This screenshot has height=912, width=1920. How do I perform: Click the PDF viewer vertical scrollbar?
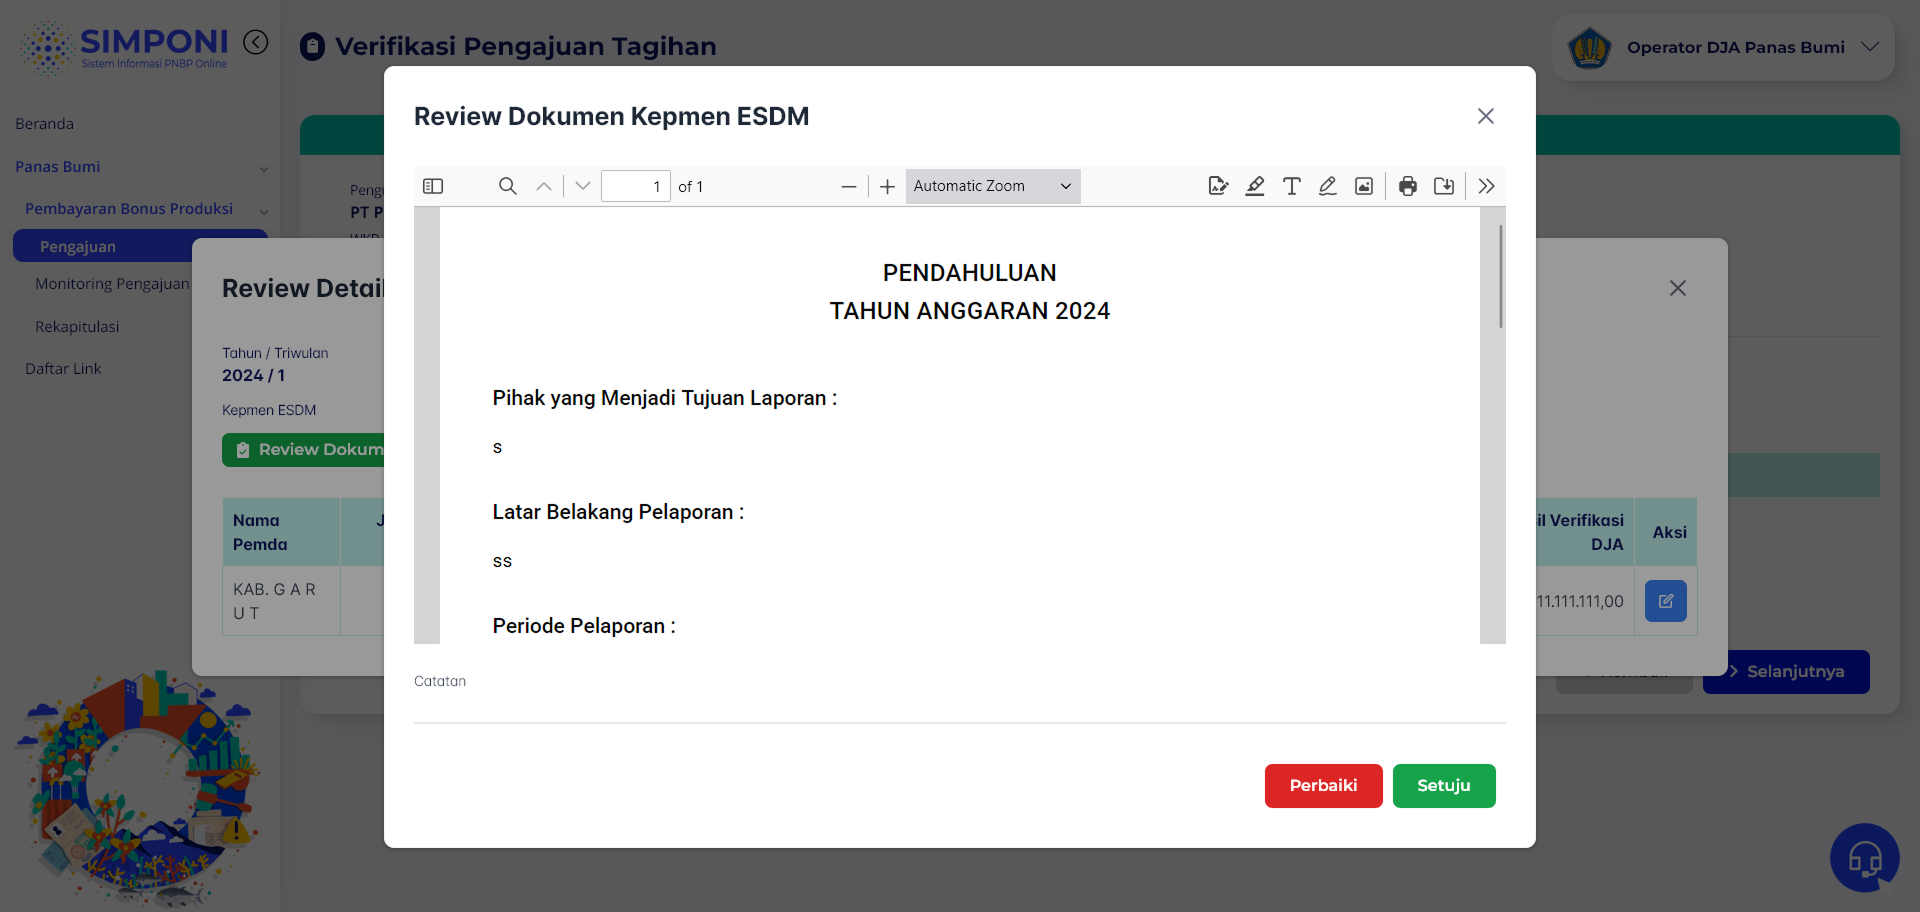pyautogui.click(x=1501, y=276)
